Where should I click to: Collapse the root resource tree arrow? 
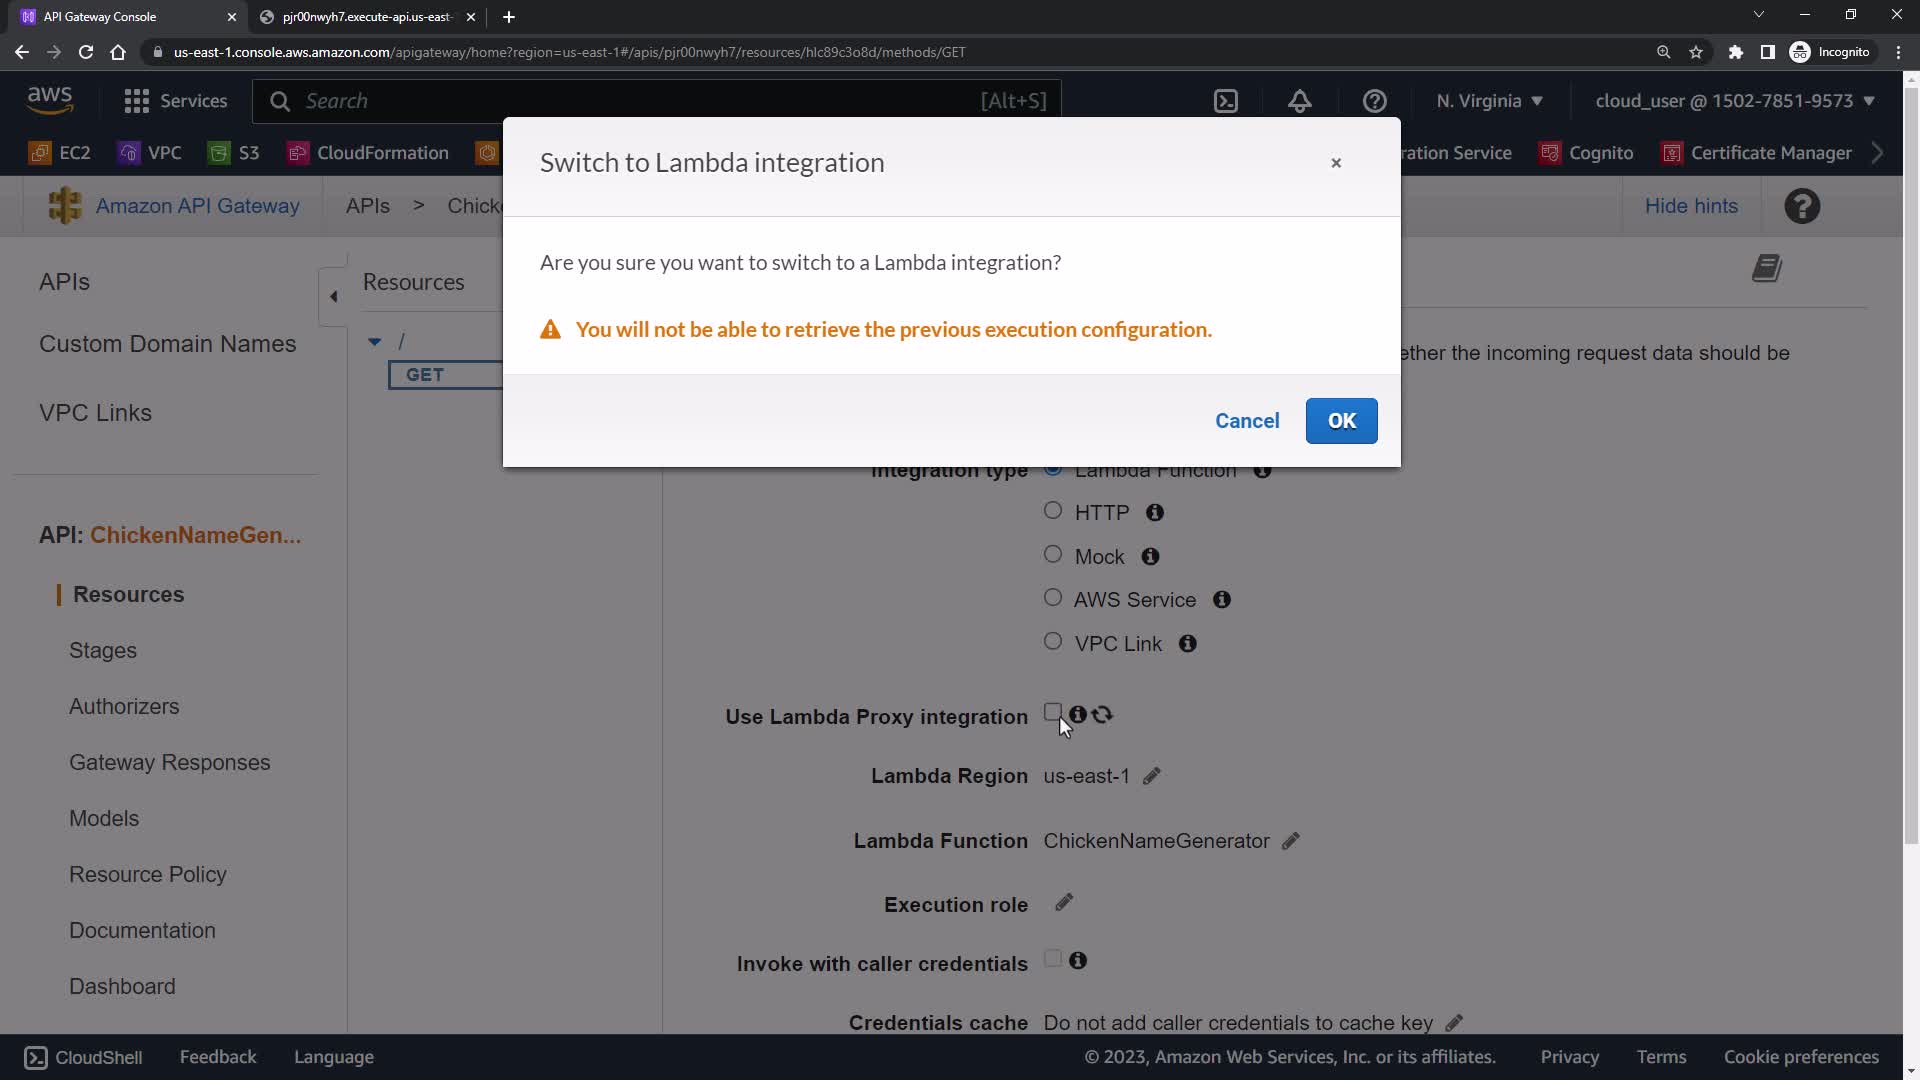(x=374, y=342)
